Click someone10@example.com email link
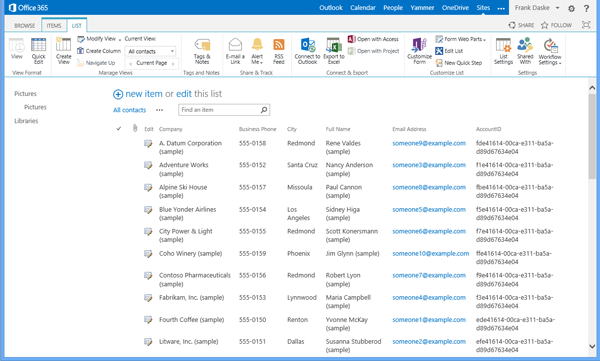The width and height of the screenshot is (600, 361). (430, 253)
